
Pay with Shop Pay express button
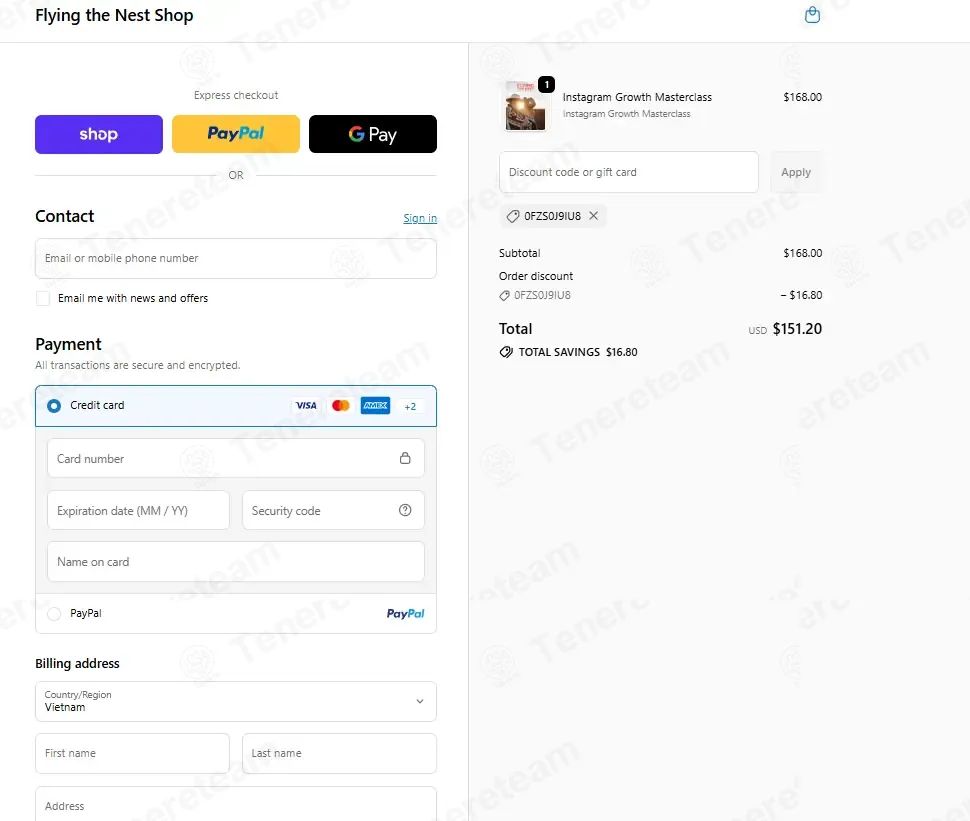click(99, 134)
